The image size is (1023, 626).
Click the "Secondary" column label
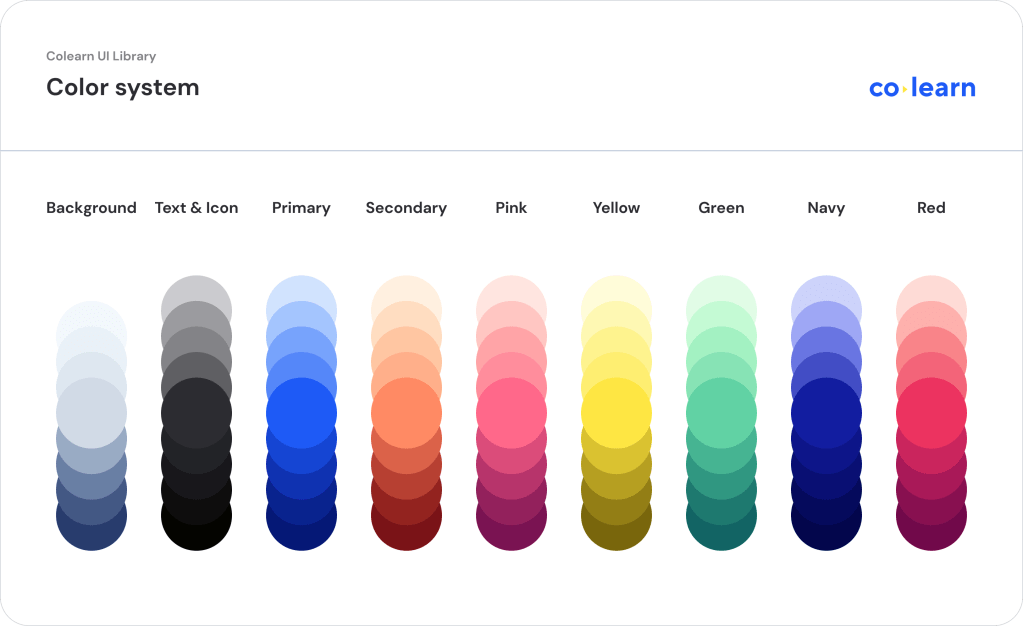coord(406,208)
